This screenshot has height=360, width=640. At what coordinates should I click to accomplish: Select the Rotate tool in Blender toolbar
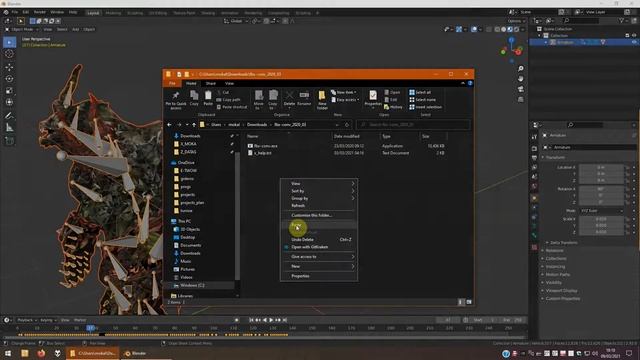click(9, 78)
